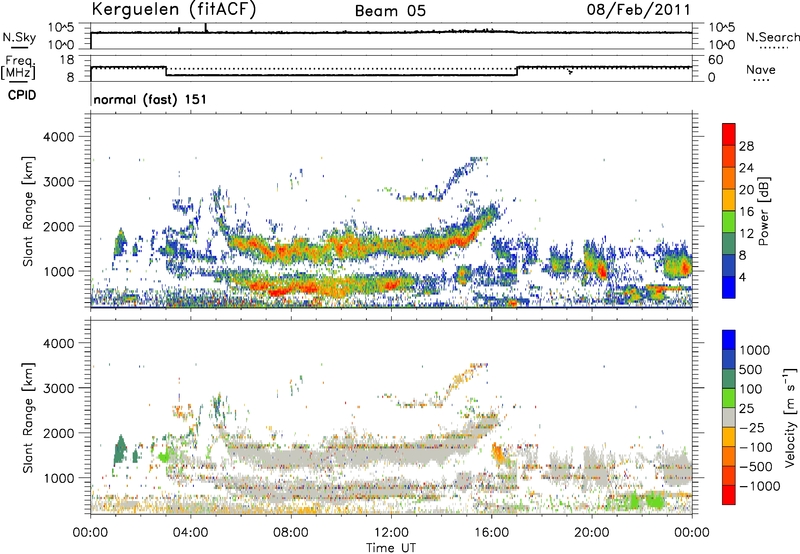Click the "CPID" row label
The height and width of the screenshot is (554, 800).
pos(22,95)
